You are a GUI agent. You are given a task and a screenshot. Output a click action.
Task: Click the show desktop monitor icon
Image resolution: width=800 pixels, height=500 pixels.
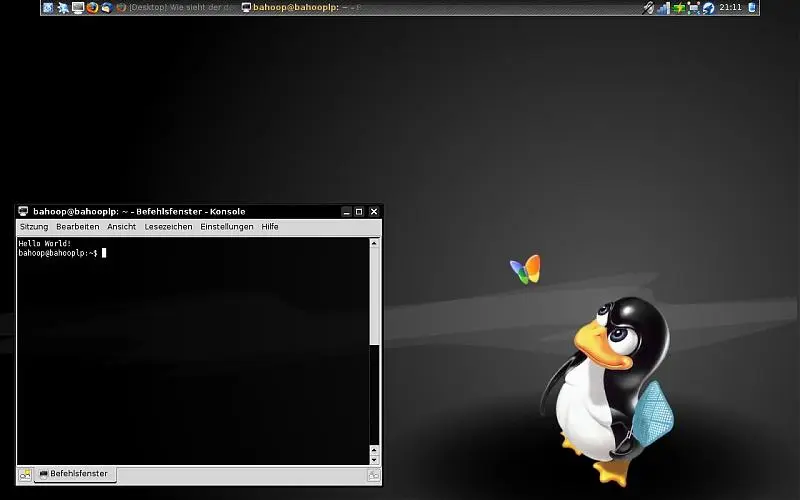click(x=77, y=7)
